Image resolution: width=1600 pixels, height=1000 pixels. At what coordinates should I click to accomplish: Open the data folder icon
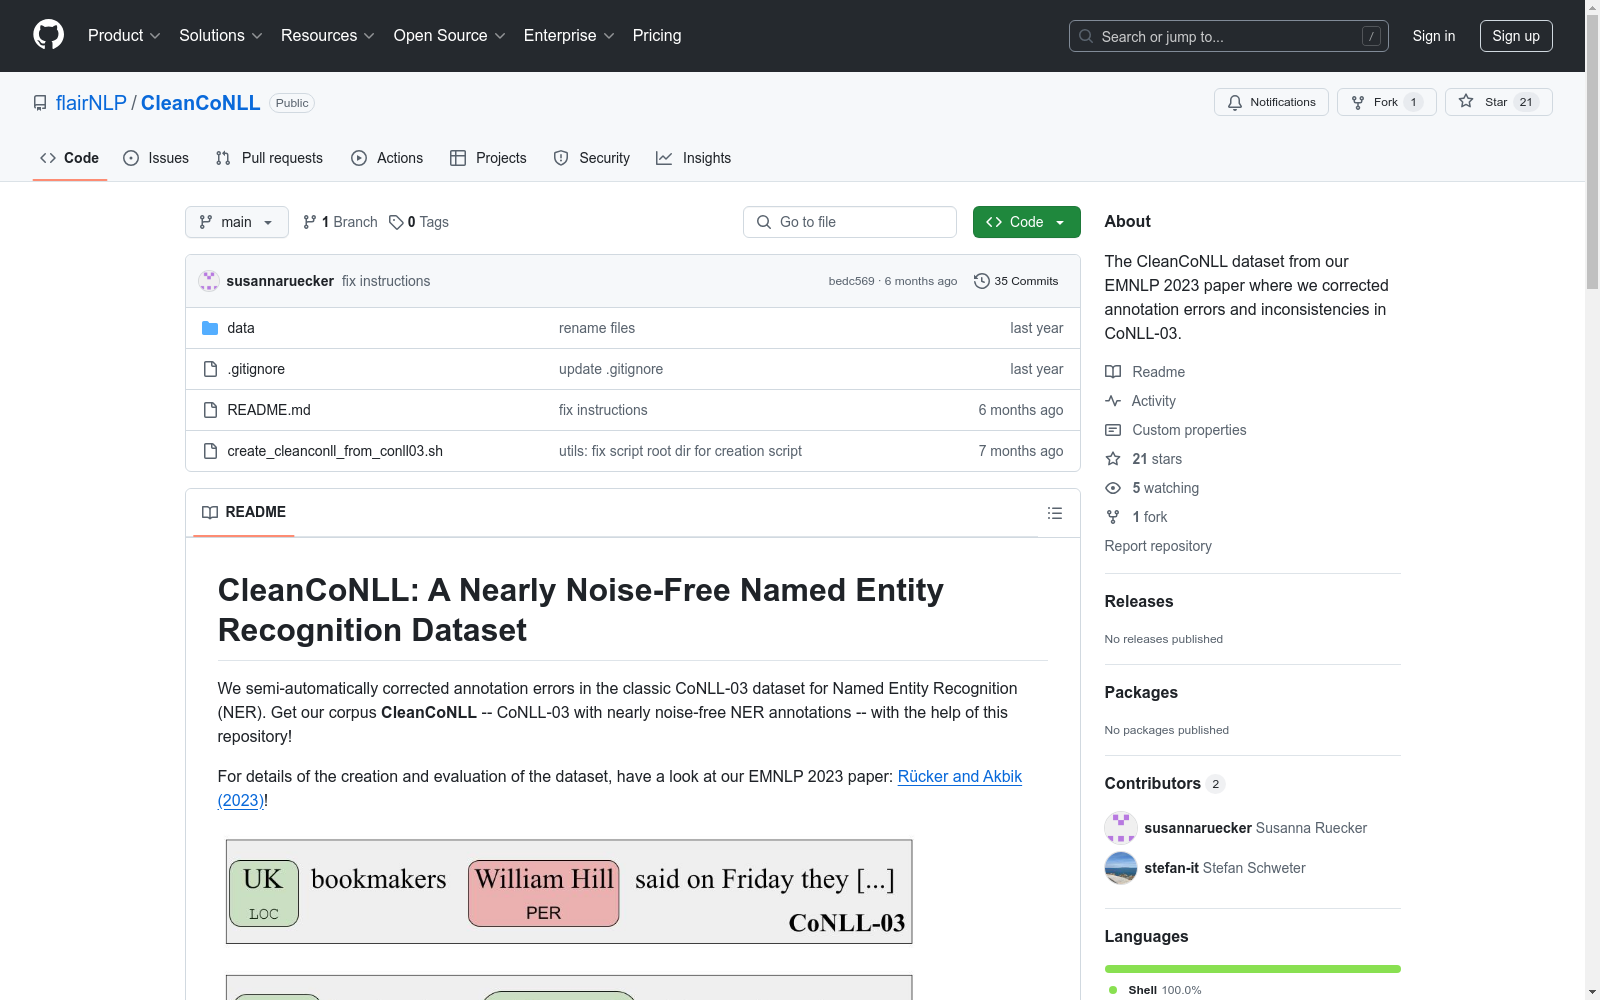point(210,328)
